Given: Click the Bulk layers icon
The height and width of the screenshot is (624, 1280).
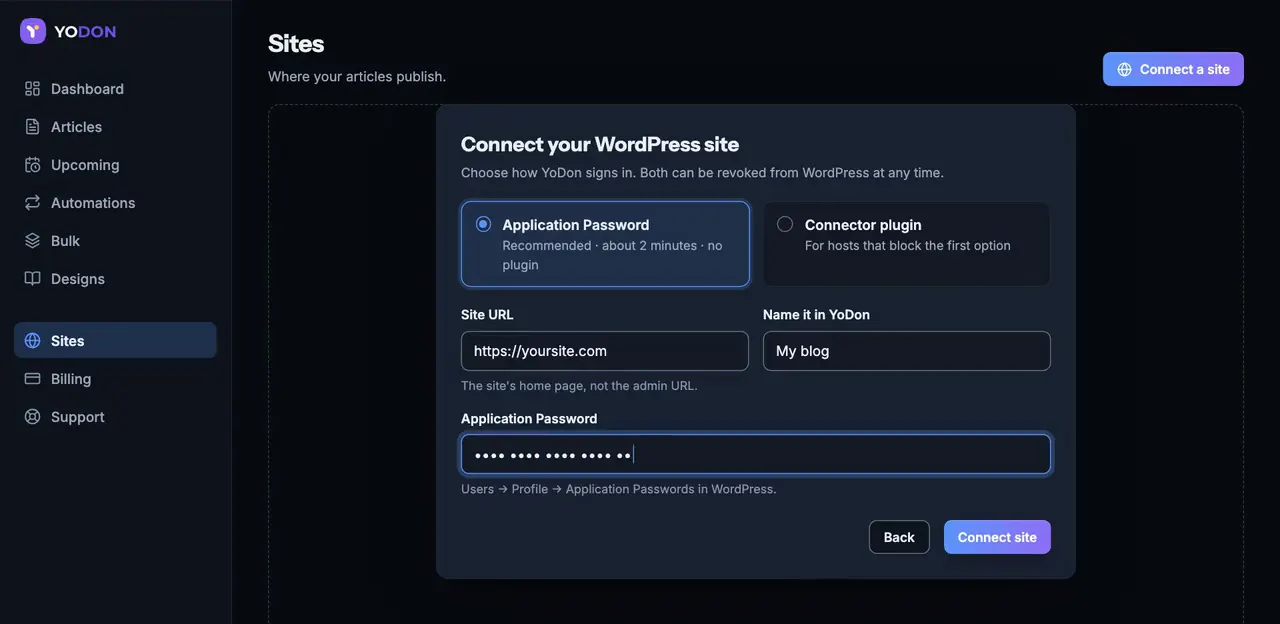Looking at the screenshot, I should (33, 241).
